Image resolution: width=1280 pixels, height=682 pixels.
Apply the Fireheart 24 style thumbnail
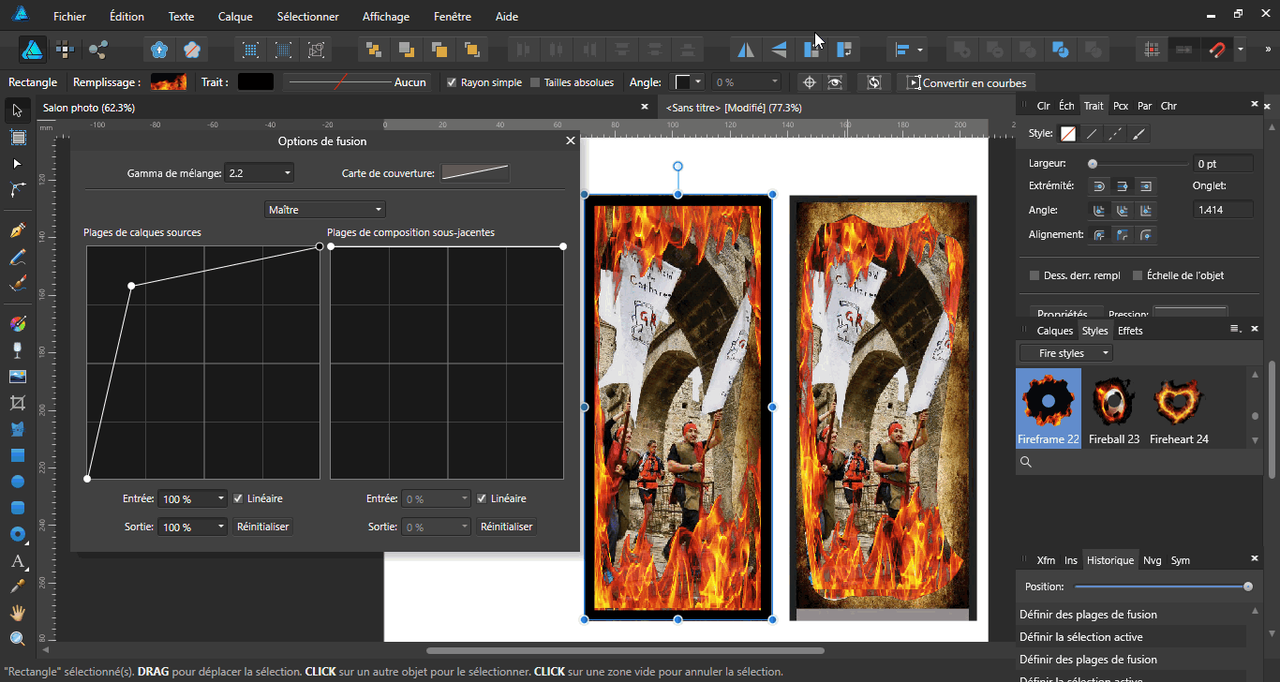click(x=1179, y=410)
